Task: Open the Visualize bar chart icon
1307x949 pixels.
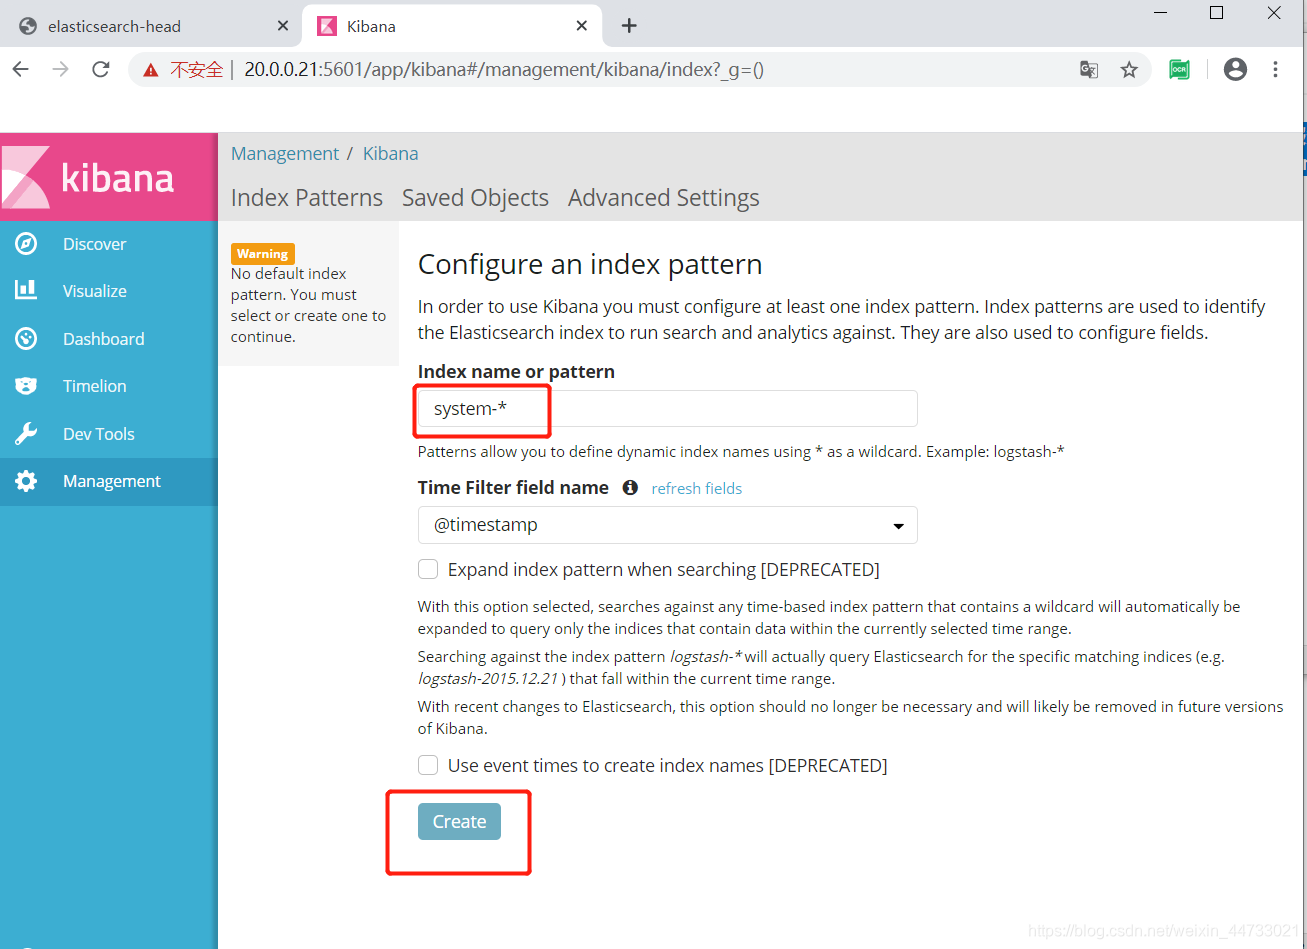Action: [x=26, y=291]
